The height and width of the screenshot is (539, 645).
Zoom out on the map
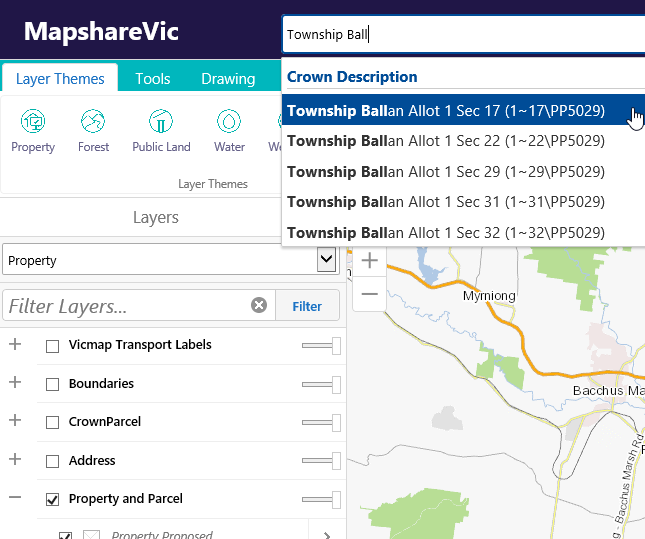coord(369,294)
